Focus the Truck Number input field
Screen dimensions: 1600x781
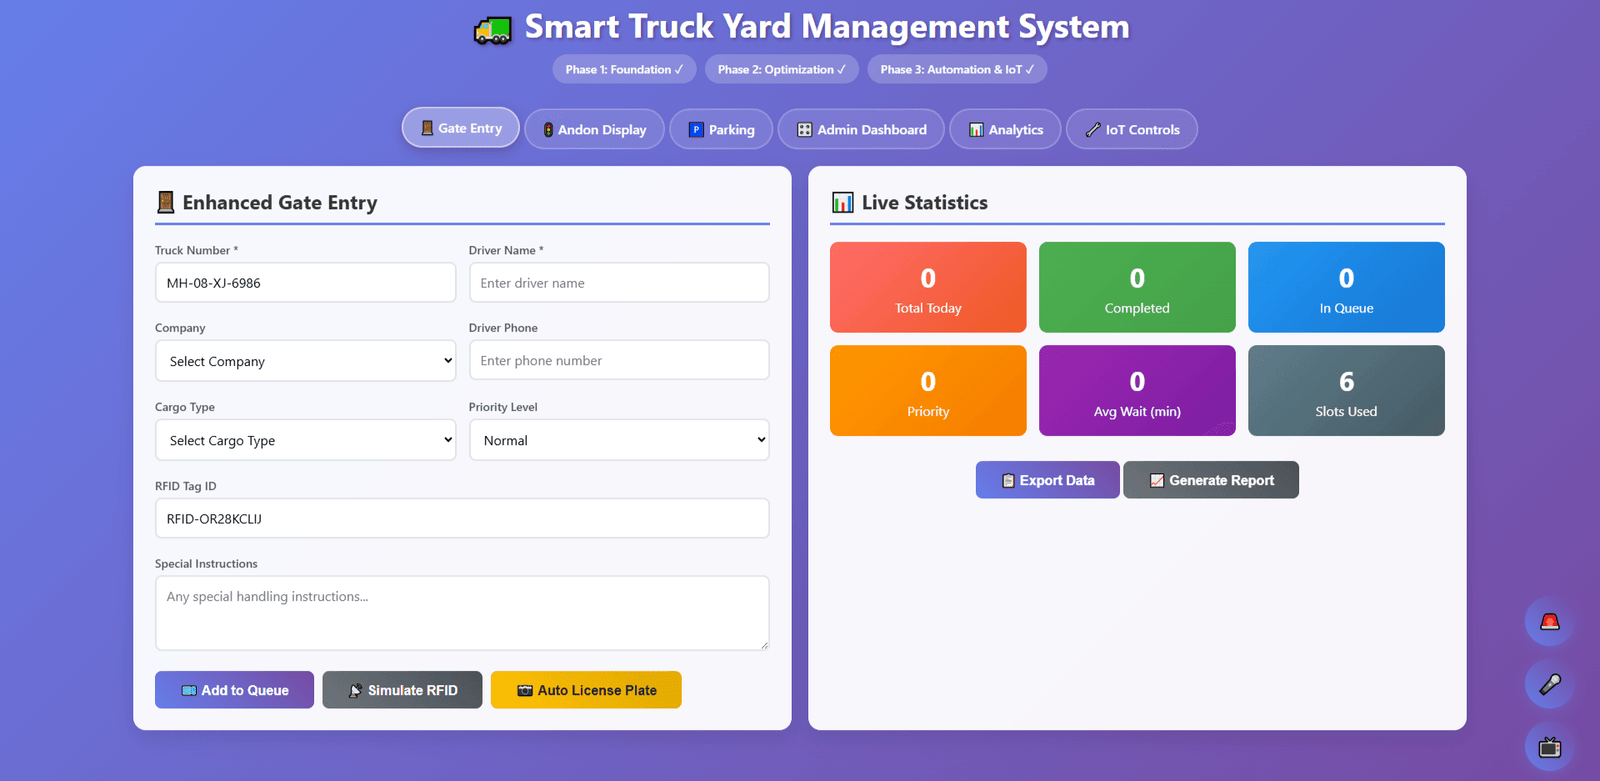pyautogui.click(x=305, y=283)
